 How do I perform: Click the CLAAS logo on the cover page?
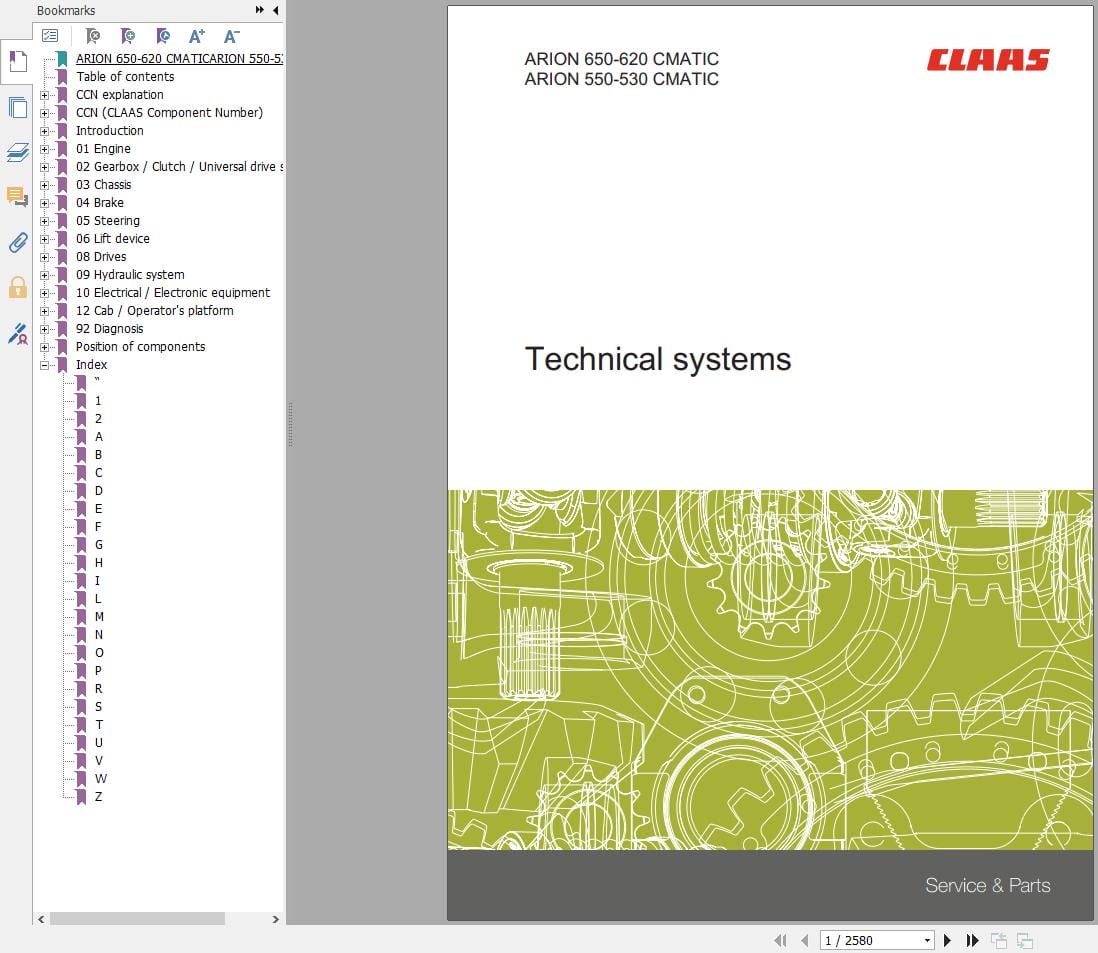tap(988, 60)
